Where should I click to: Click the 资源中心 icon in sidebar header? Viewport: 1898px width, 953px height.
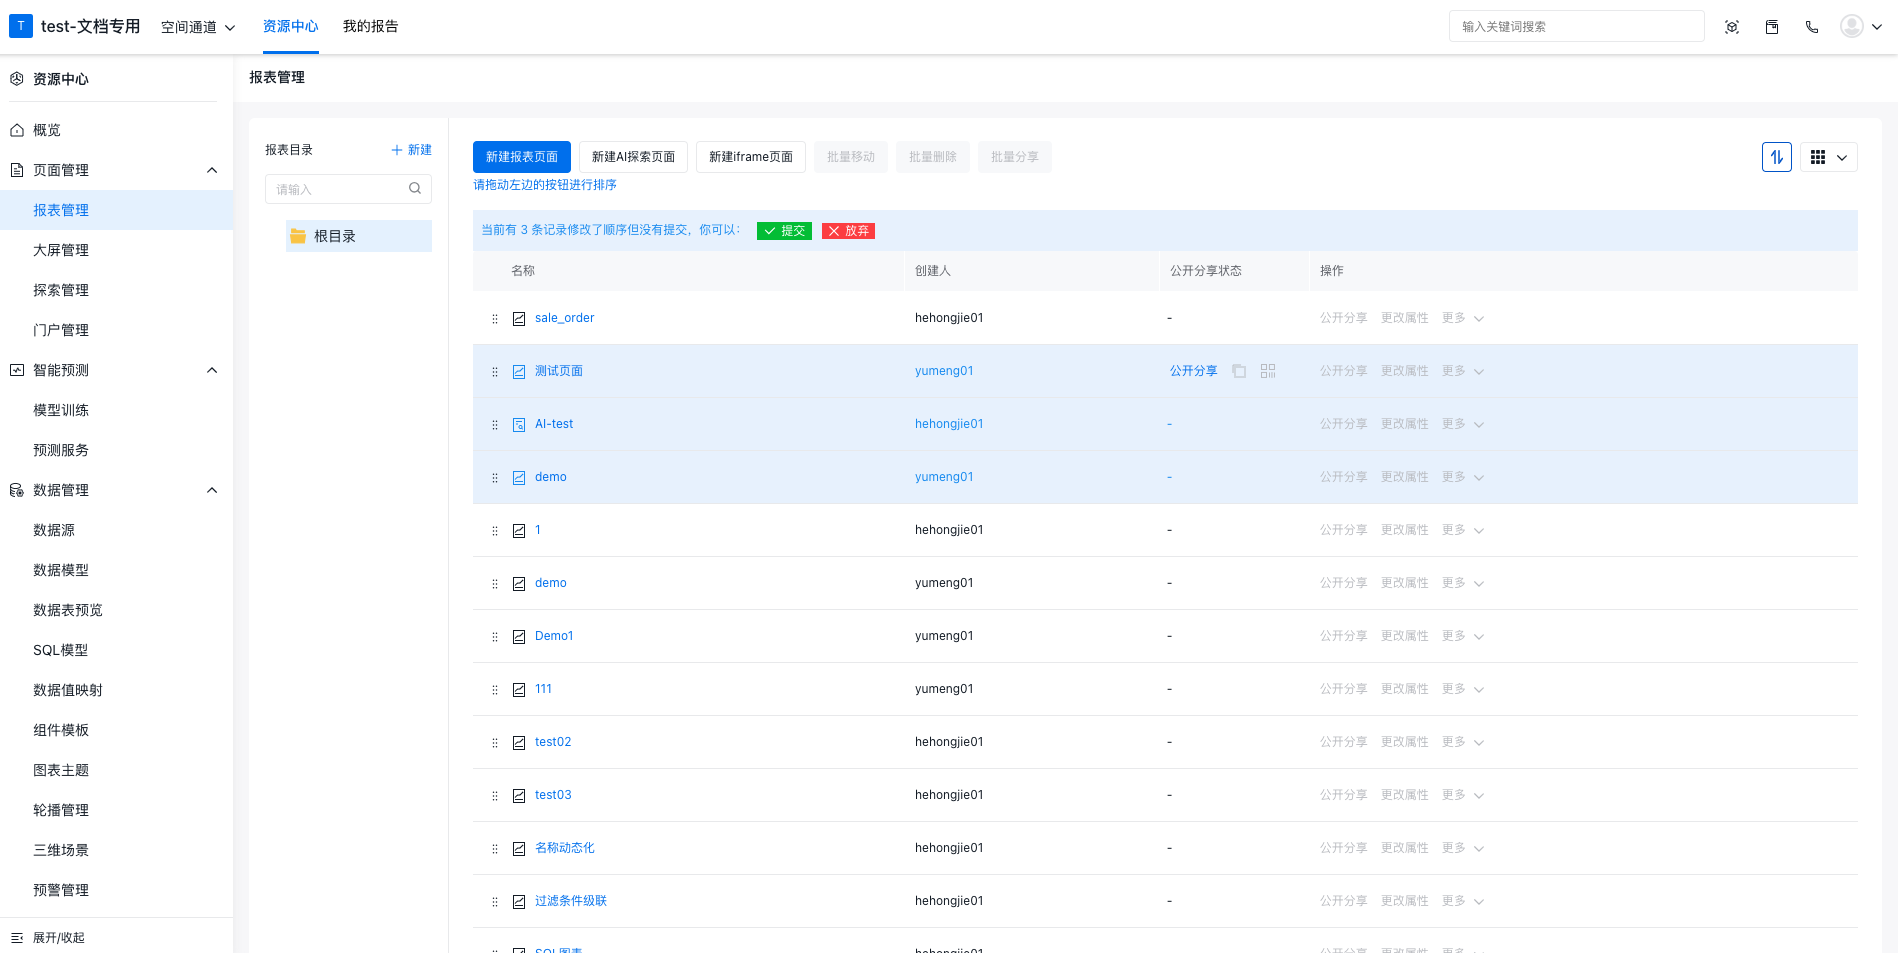pyautogui.click(x=17, y=79)
